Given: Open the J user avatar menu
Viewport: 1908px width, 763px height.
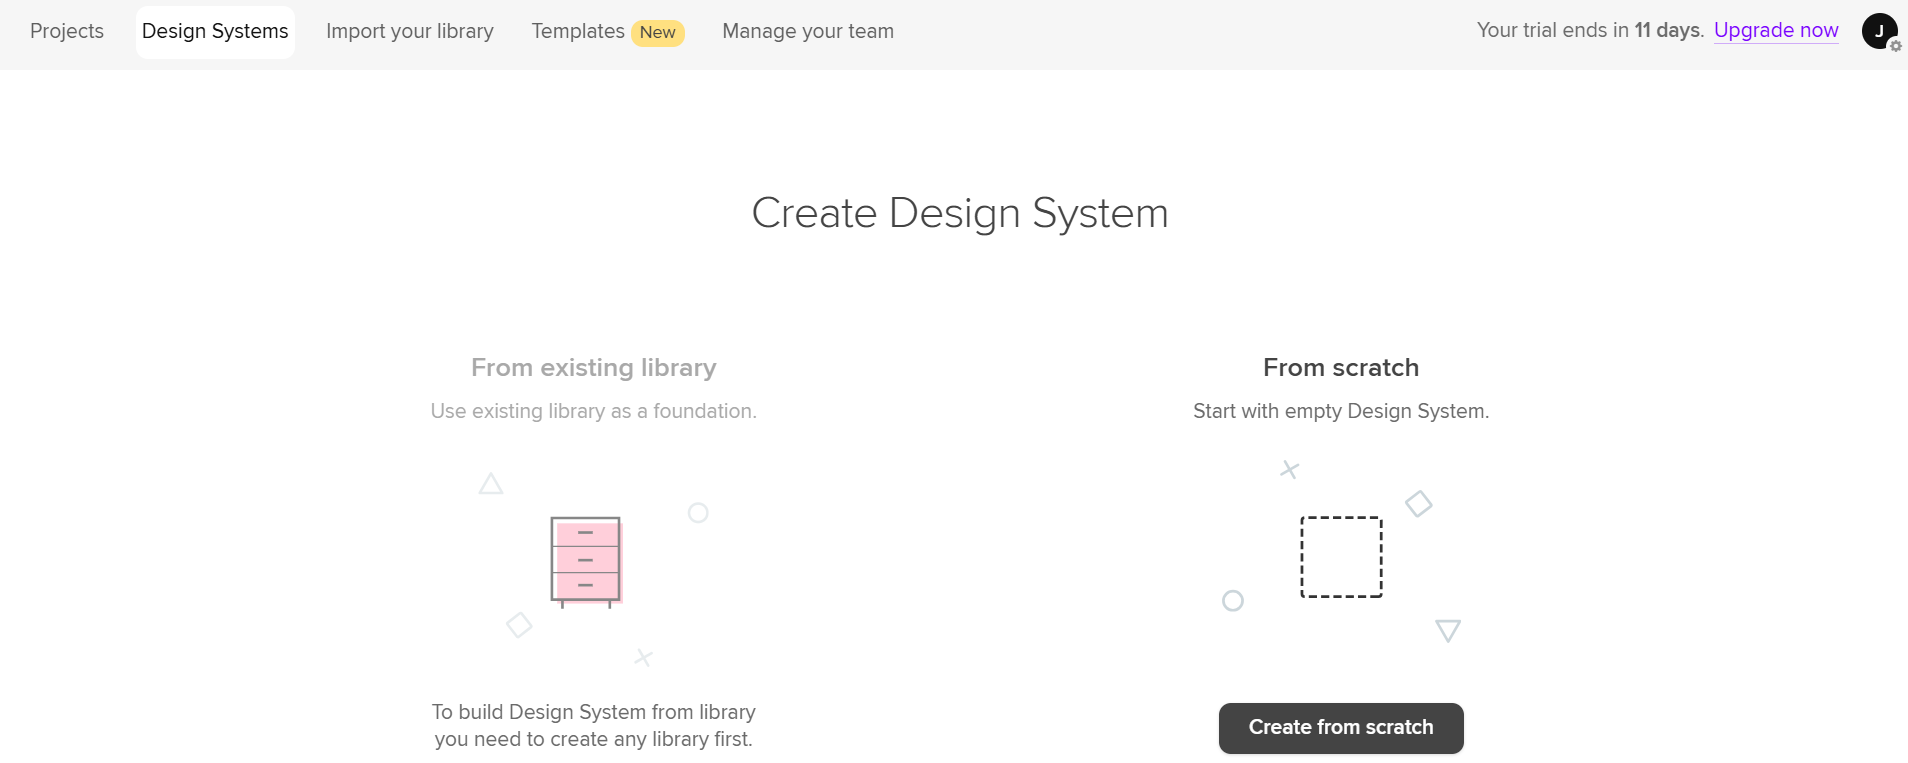Looking at the screenshot, I should point(1877,30).
